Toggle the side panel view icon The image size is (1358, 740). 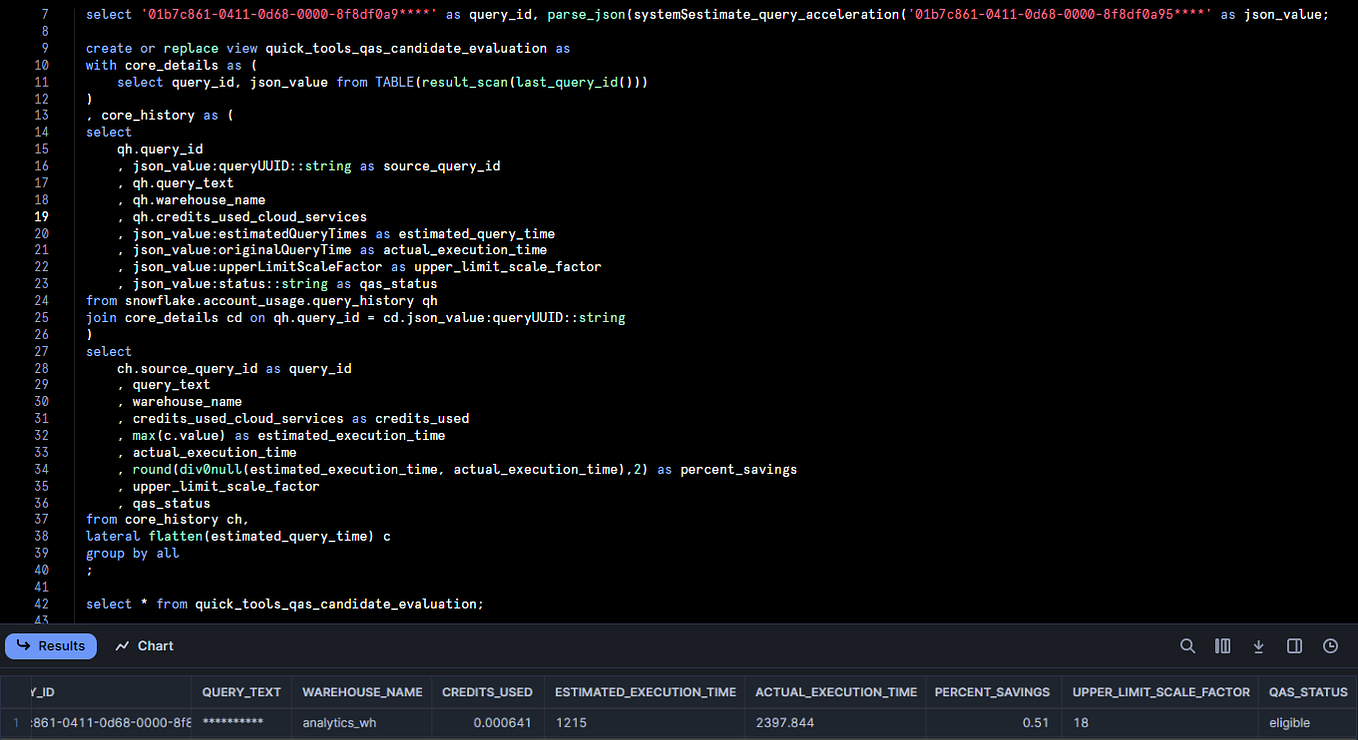(1294, 646)
